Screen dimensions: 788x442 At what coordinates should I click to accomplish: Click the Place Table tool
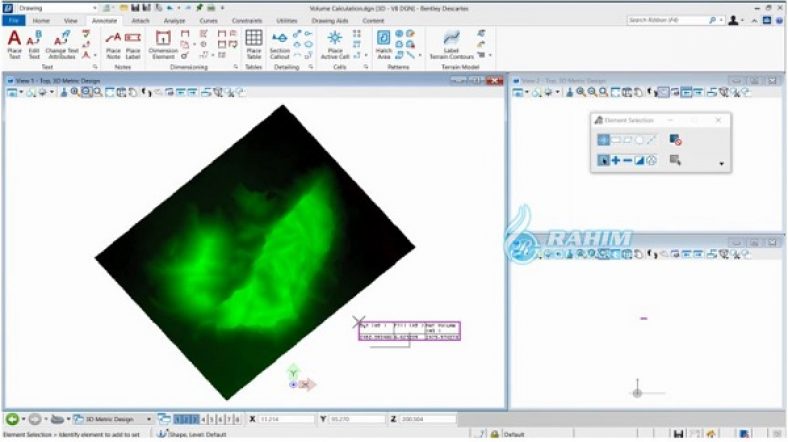point(254,44)
